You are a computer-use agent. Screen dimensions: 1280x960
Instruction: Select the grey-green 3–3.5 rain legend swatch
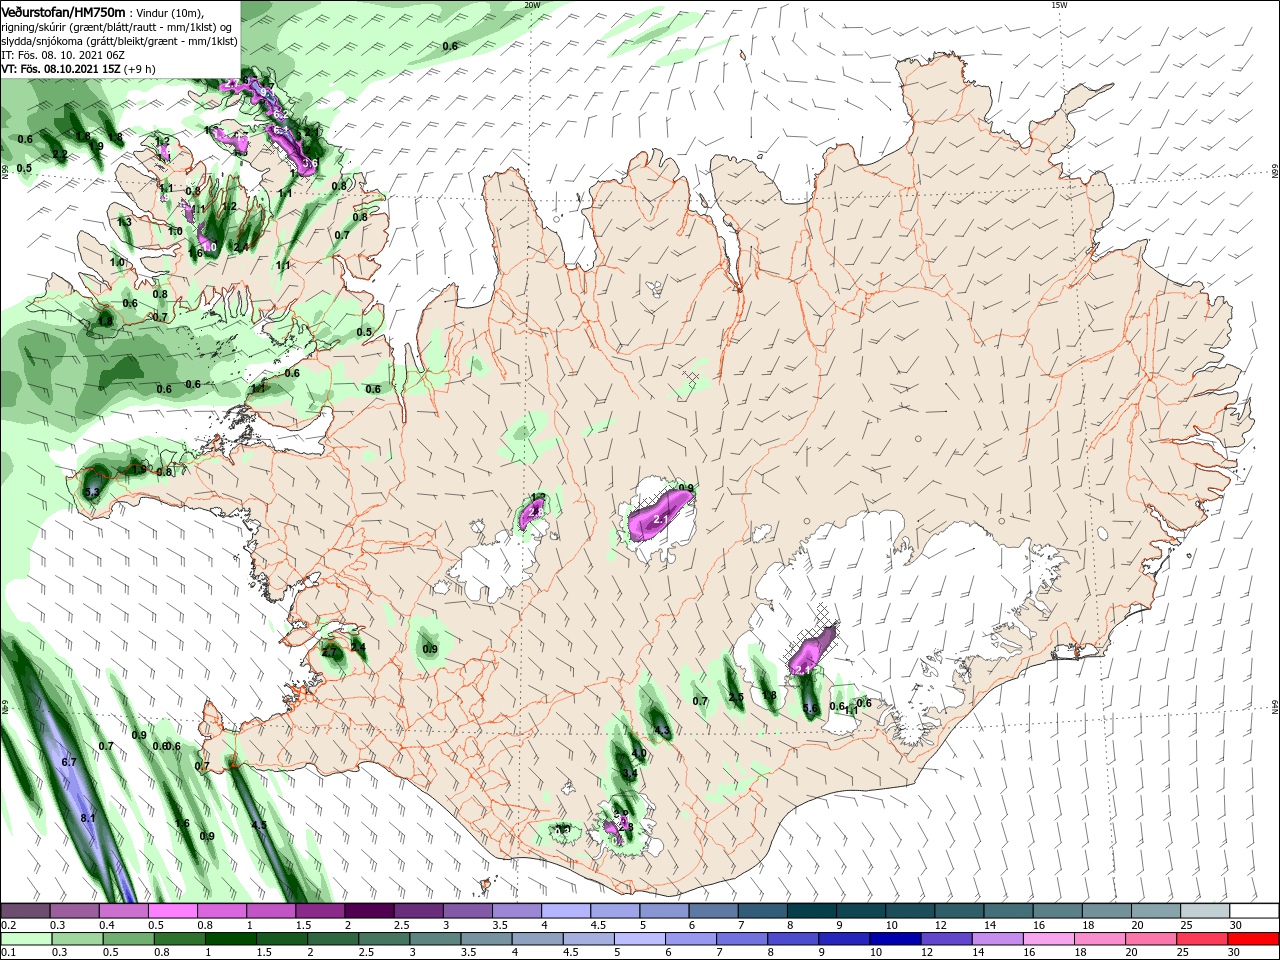(435, 939)
